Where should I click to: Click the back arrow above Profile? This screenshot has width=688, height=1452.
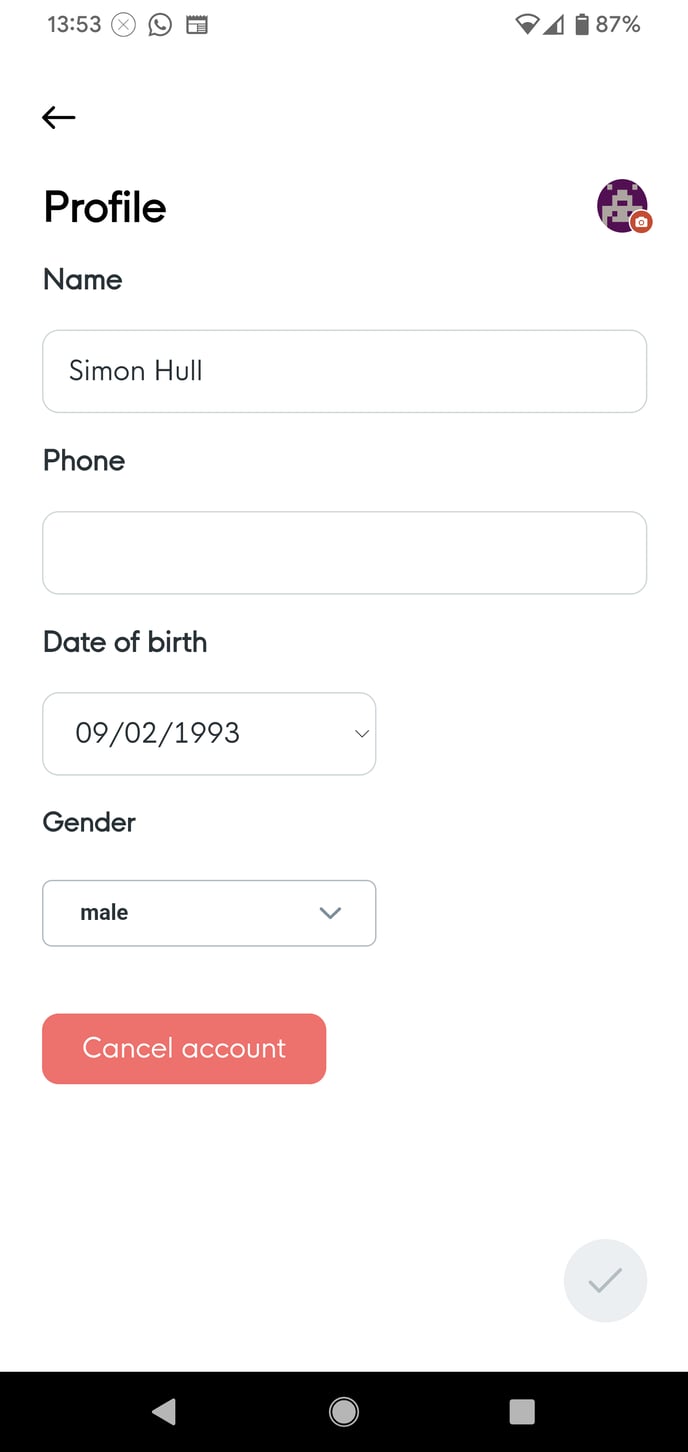[58, 117]
